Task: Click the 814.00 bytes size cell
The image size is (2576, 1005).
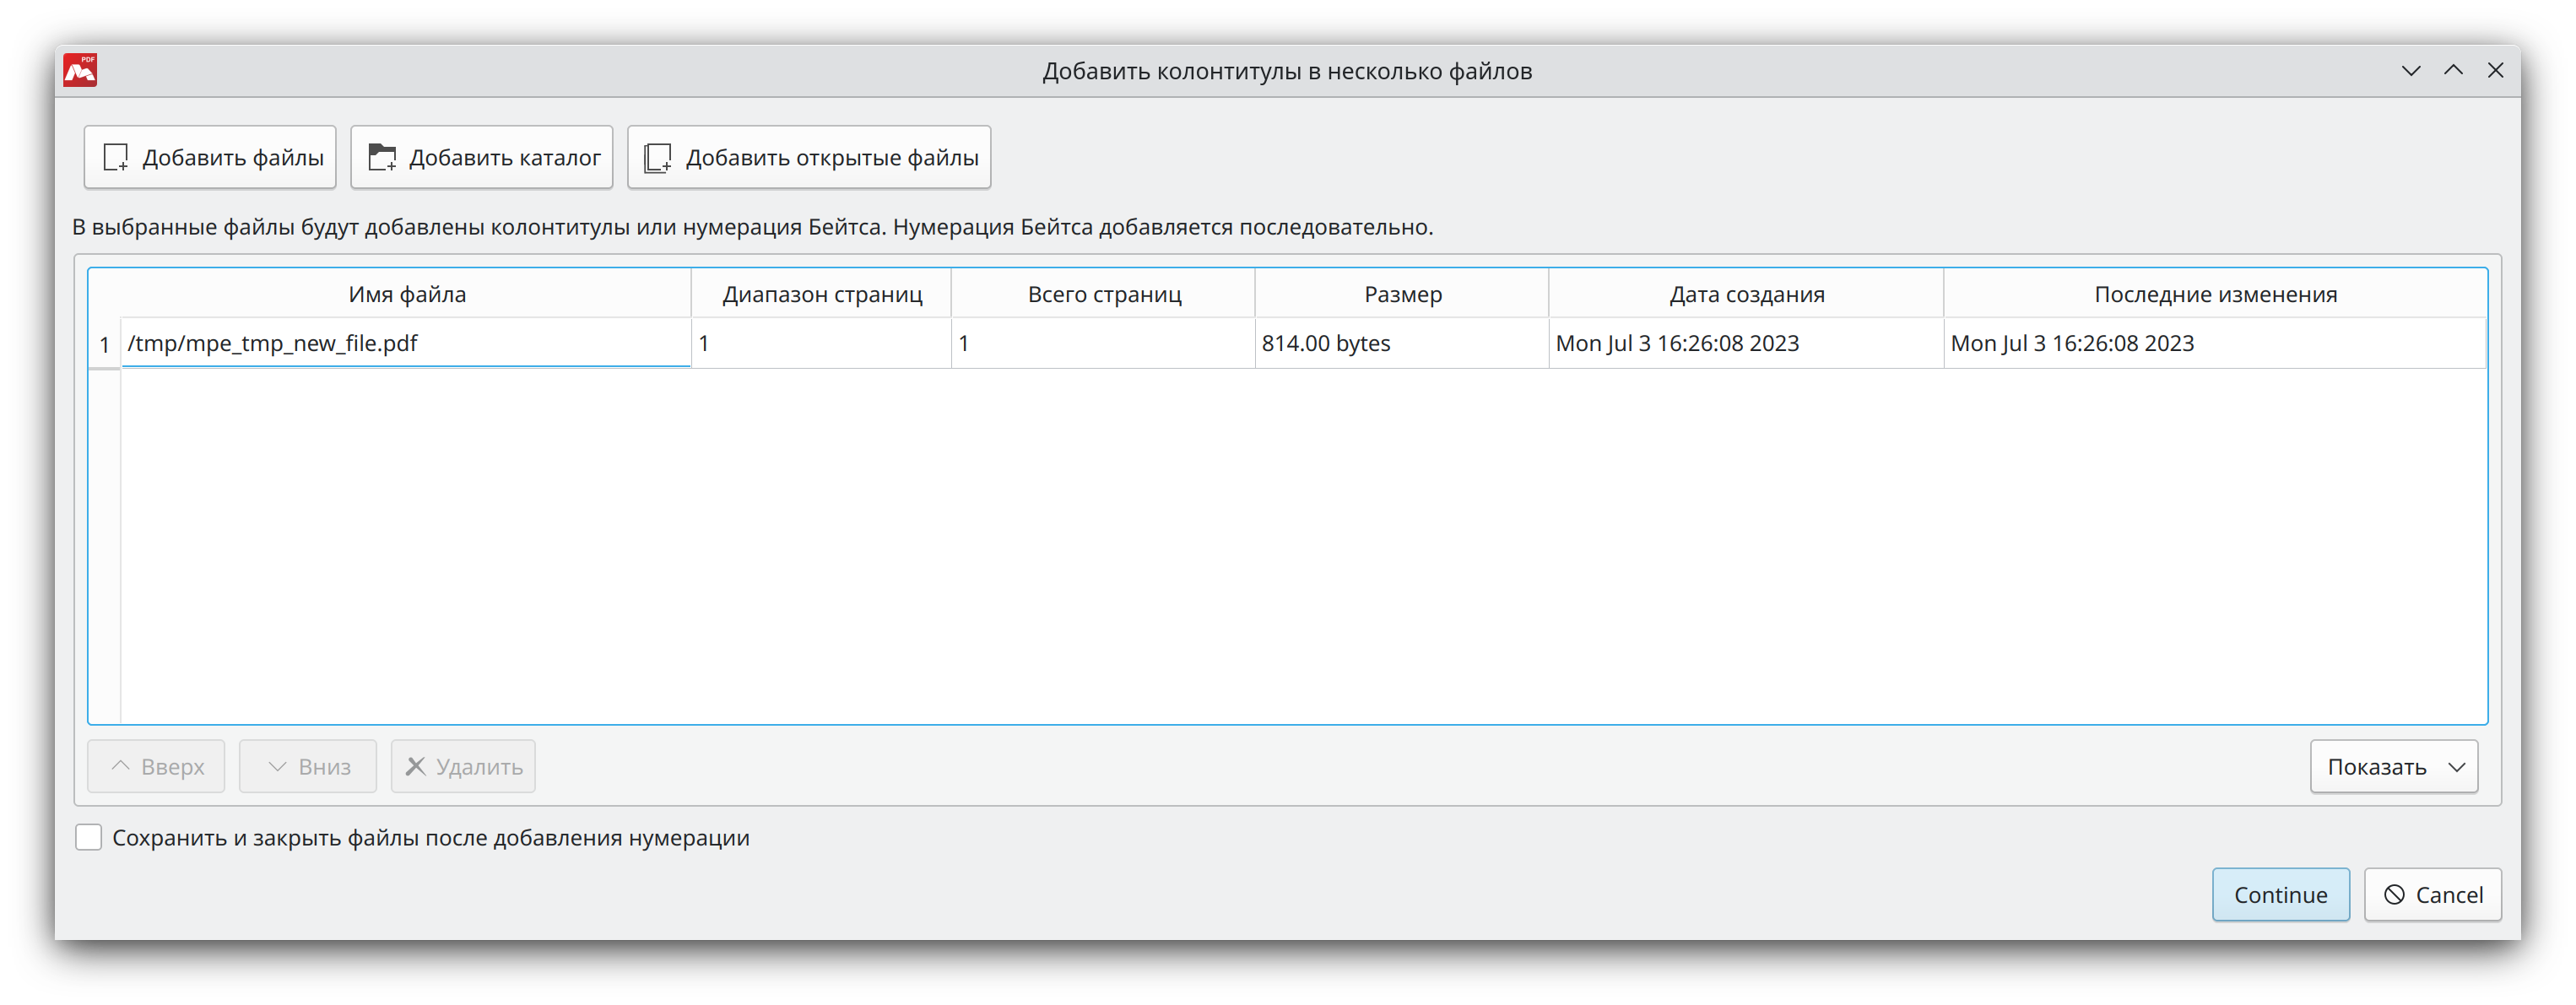Action: (x=1402, y=343)
